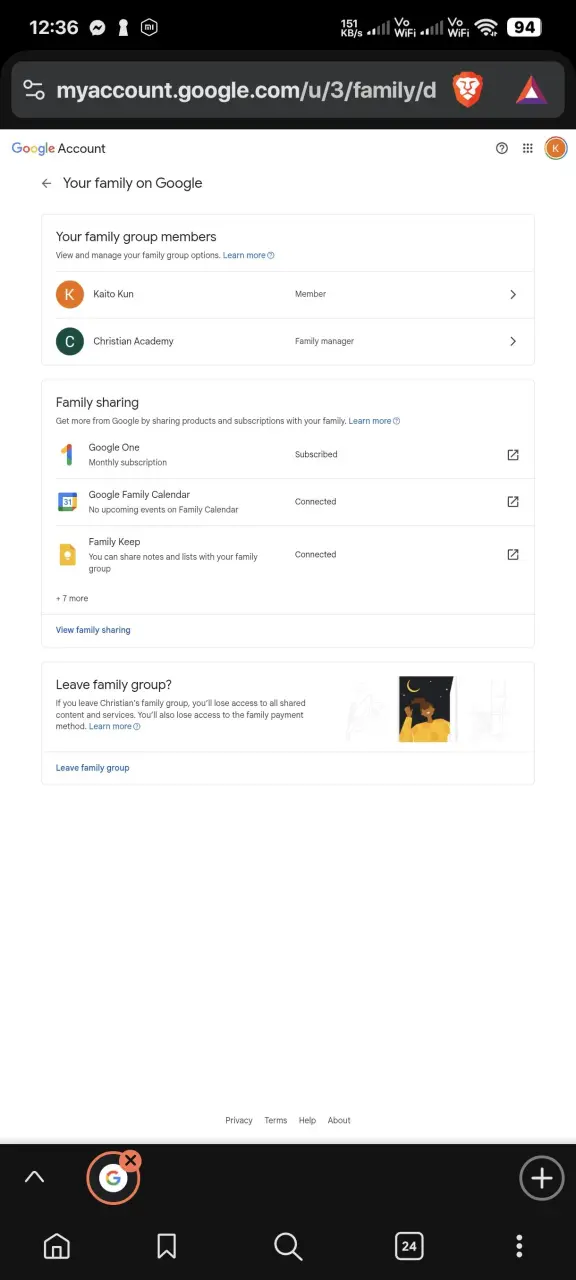Expand the + 7 more services
Viewport: 576px width, 1280px height.
(72, 598)
